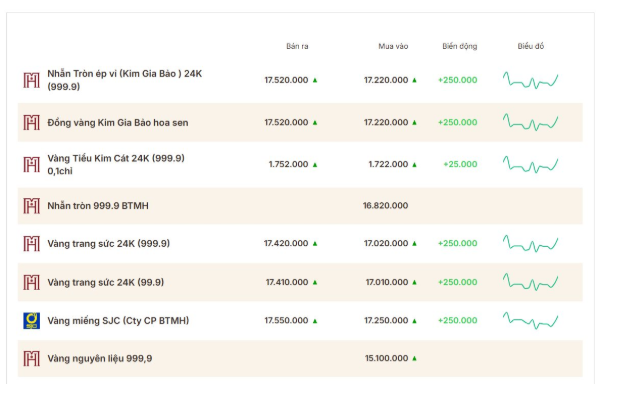
Task: Open the Vàng miếng SJC (Cty CP BTMH) item
Action: (118, 321)
